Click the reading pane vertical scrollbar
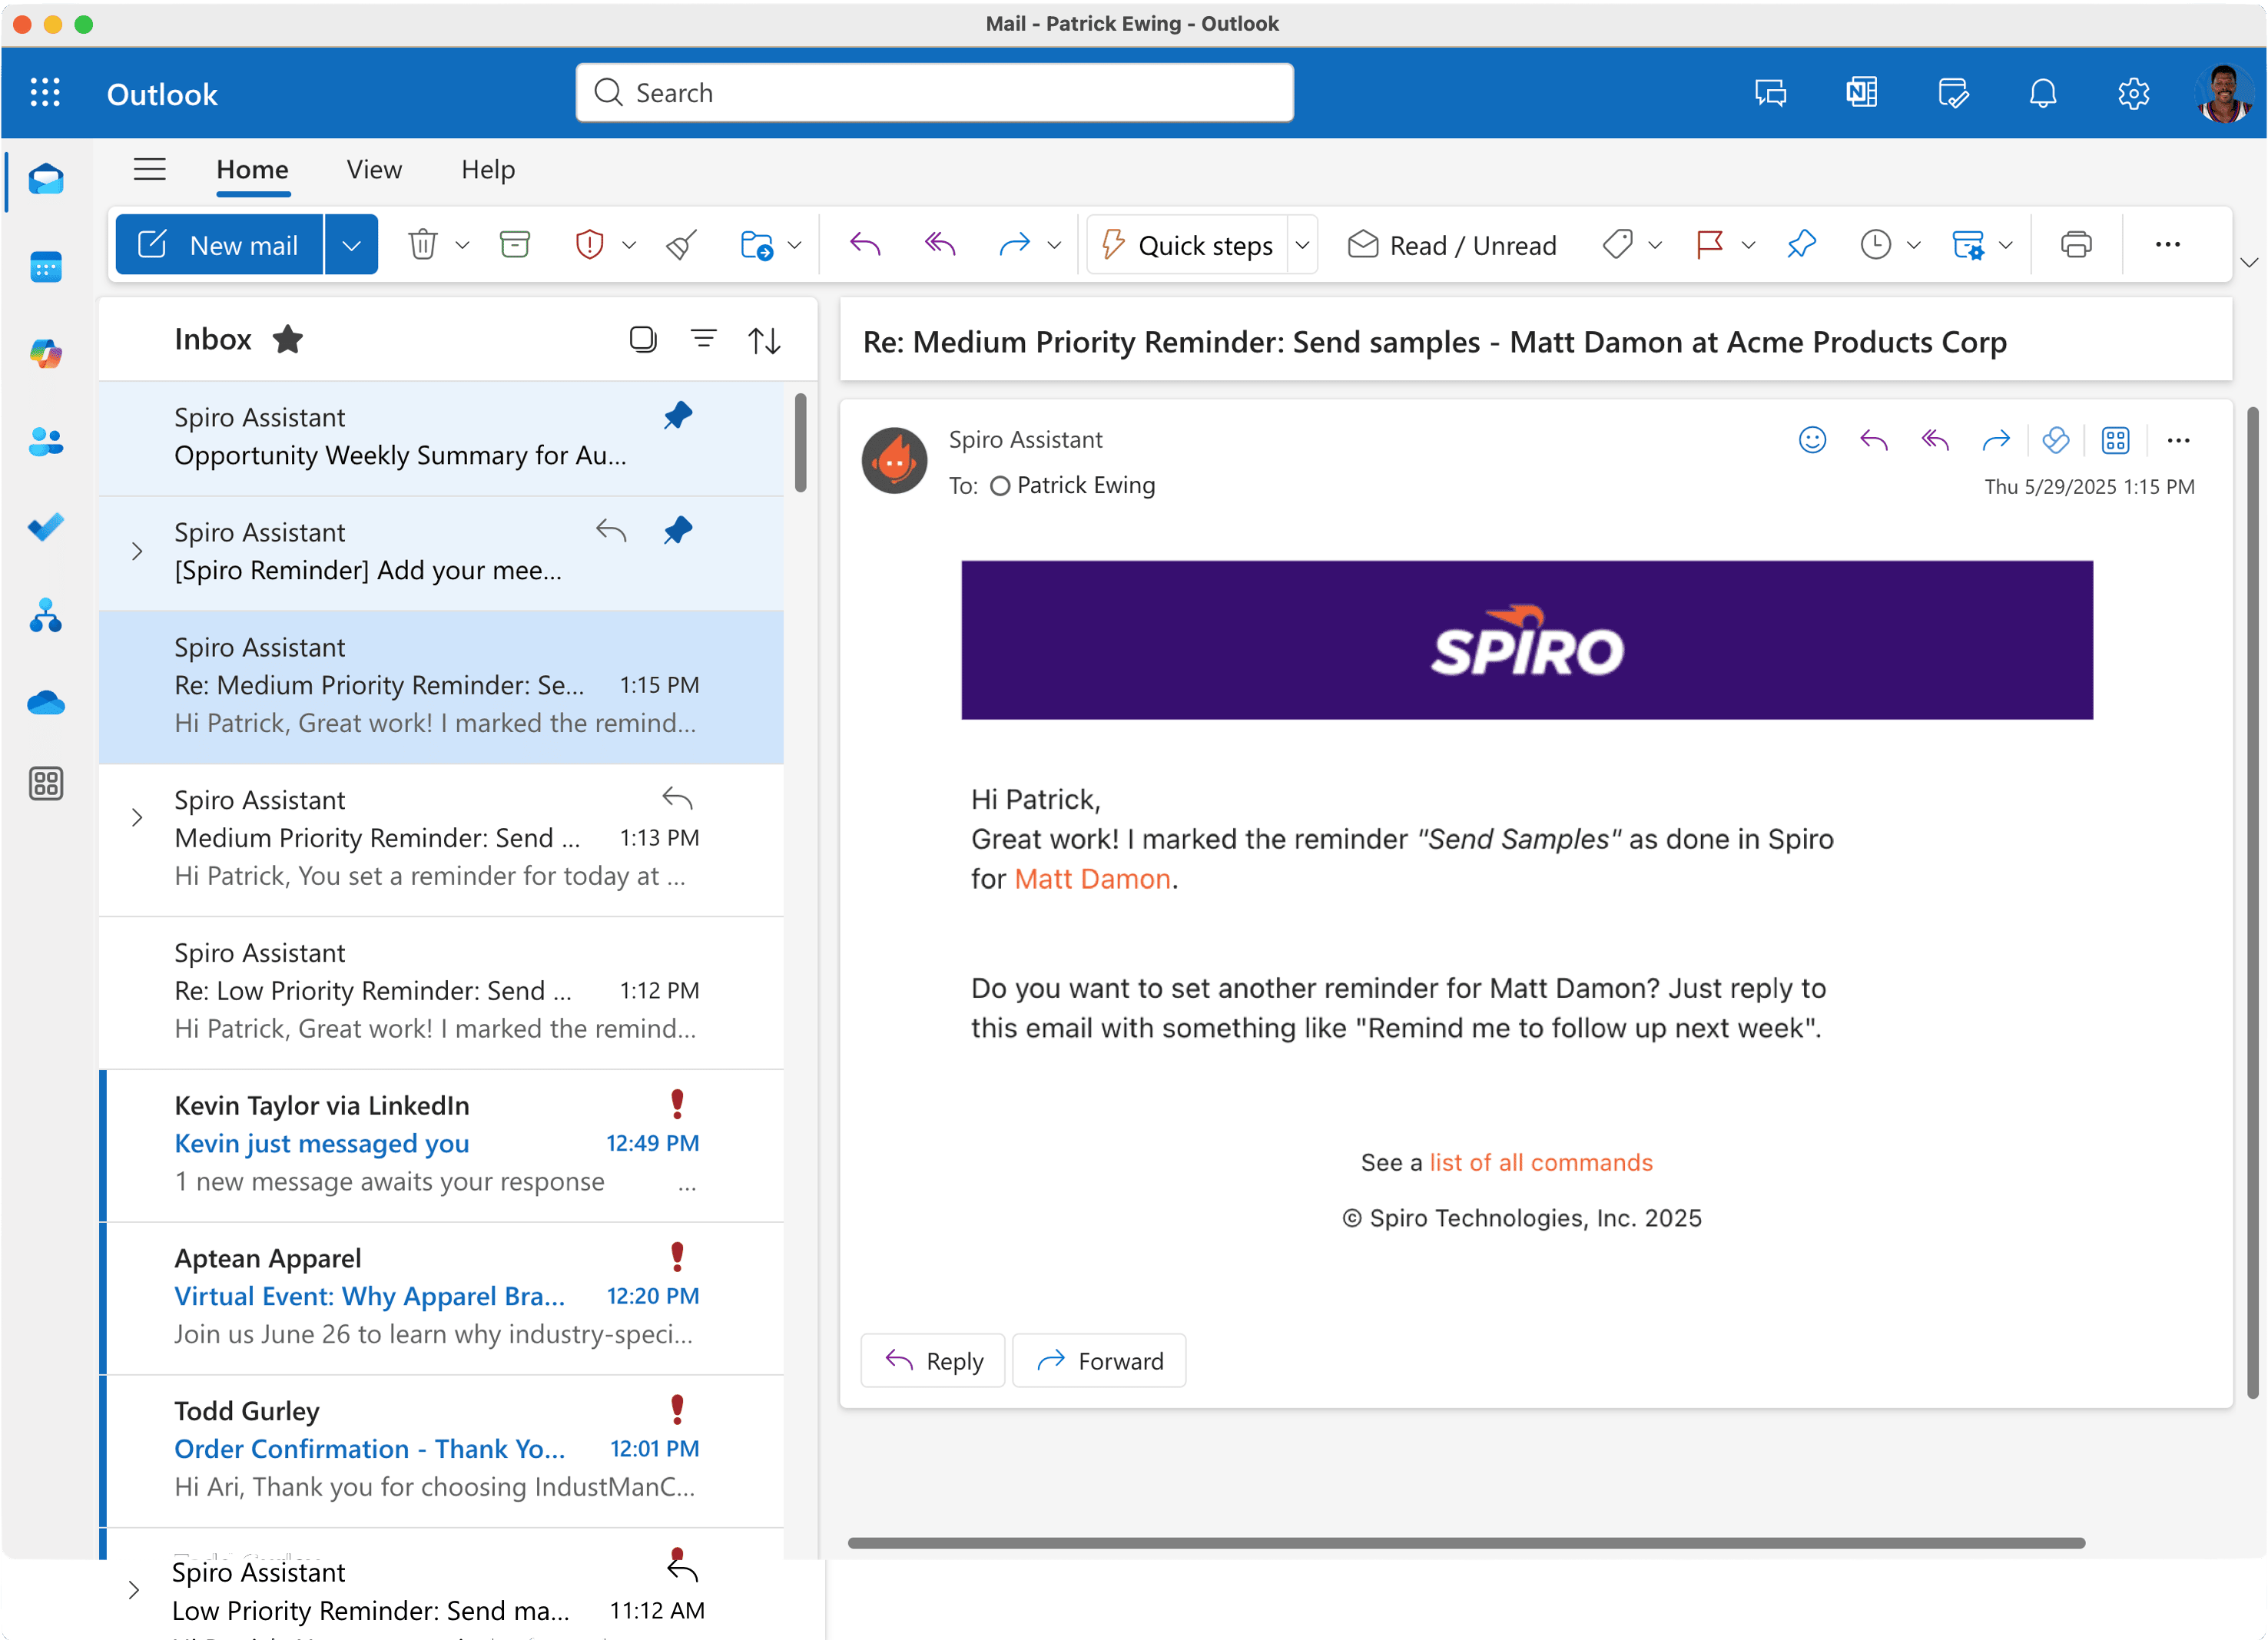 2252,903
